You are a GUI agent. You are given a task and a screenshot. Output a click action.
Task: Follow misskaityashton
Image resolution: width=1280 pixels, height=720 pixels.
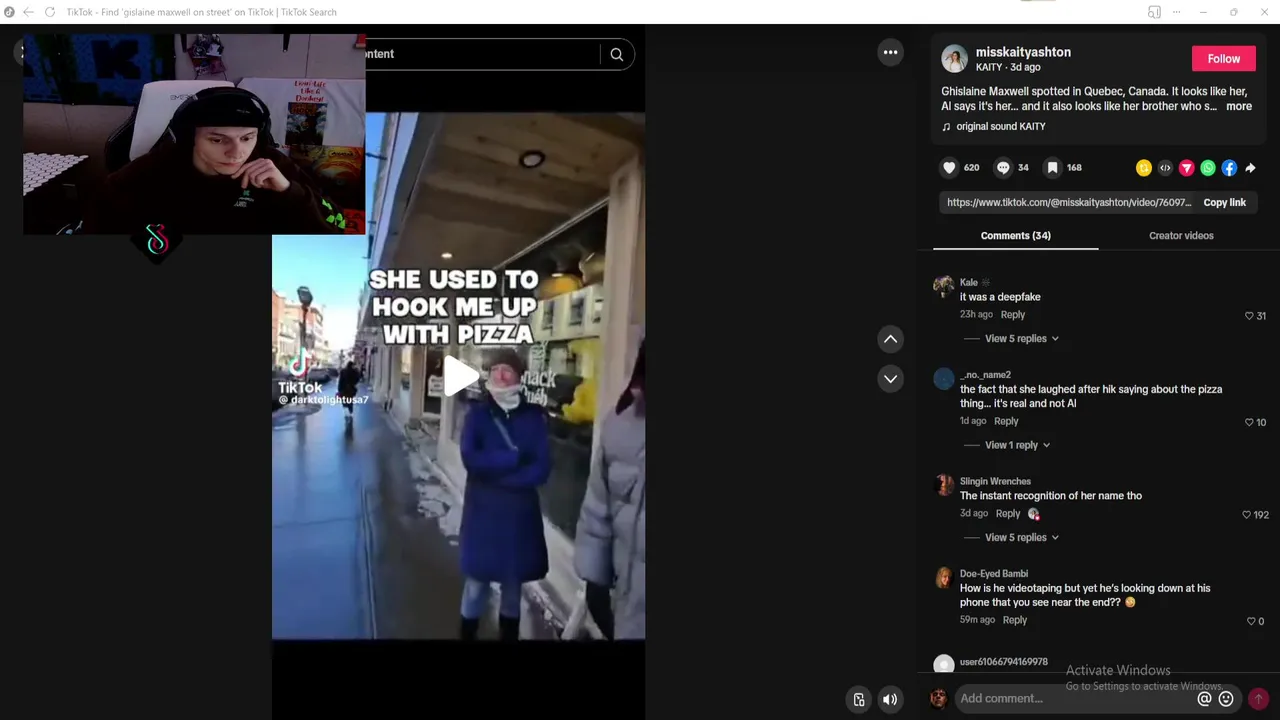[x=1223, y=59]
